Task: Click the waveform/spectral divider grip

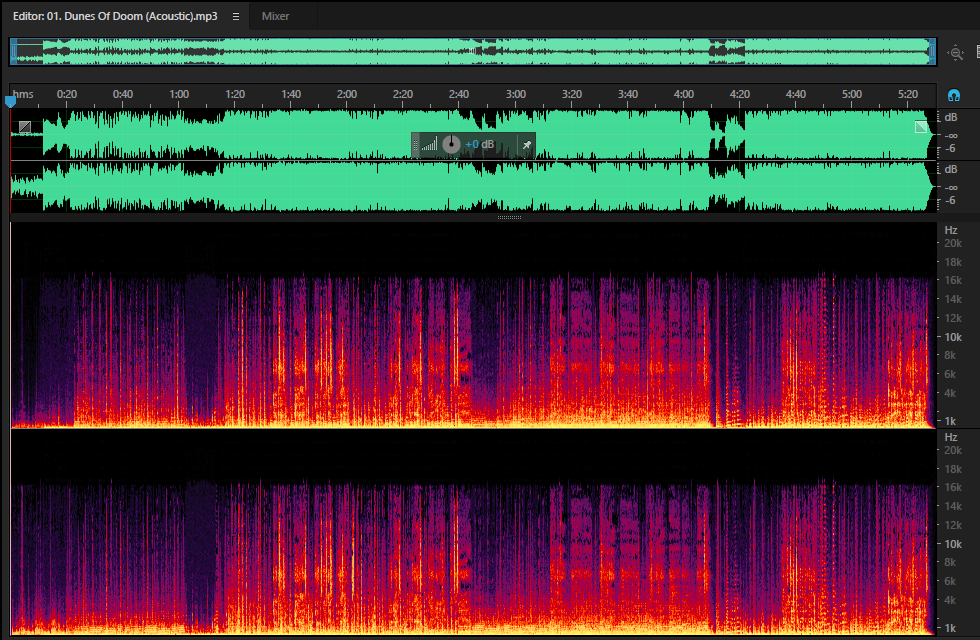Action: point(509,218)
